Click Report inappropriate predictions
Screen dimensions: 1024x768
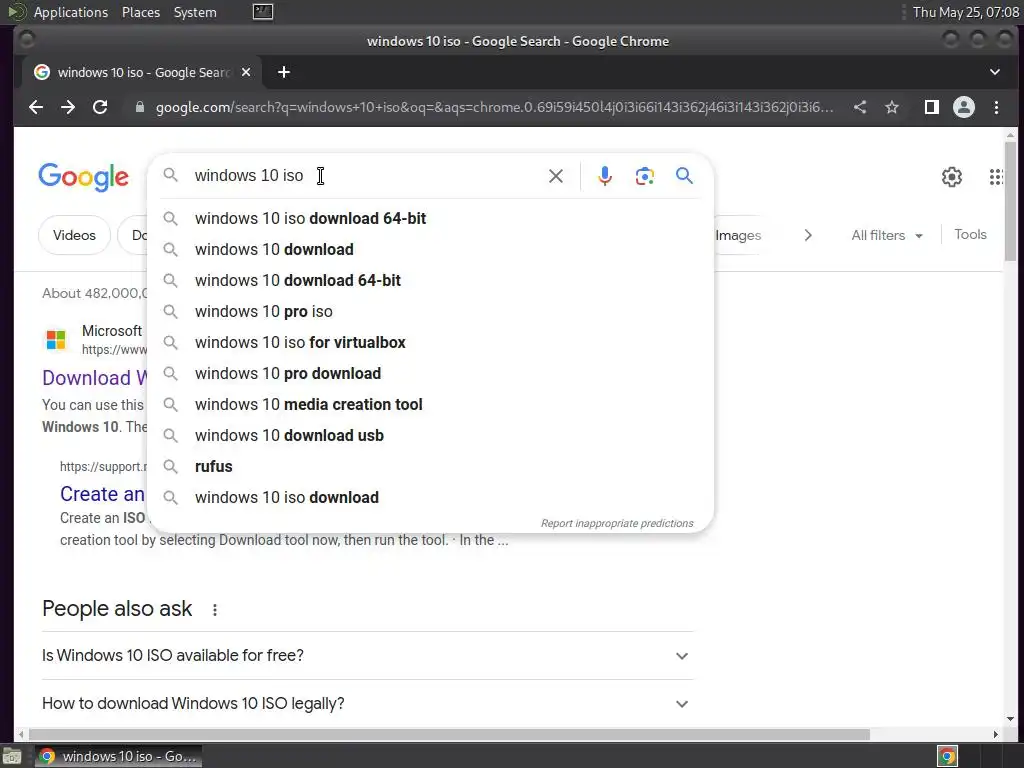click(x=617, y=523)
